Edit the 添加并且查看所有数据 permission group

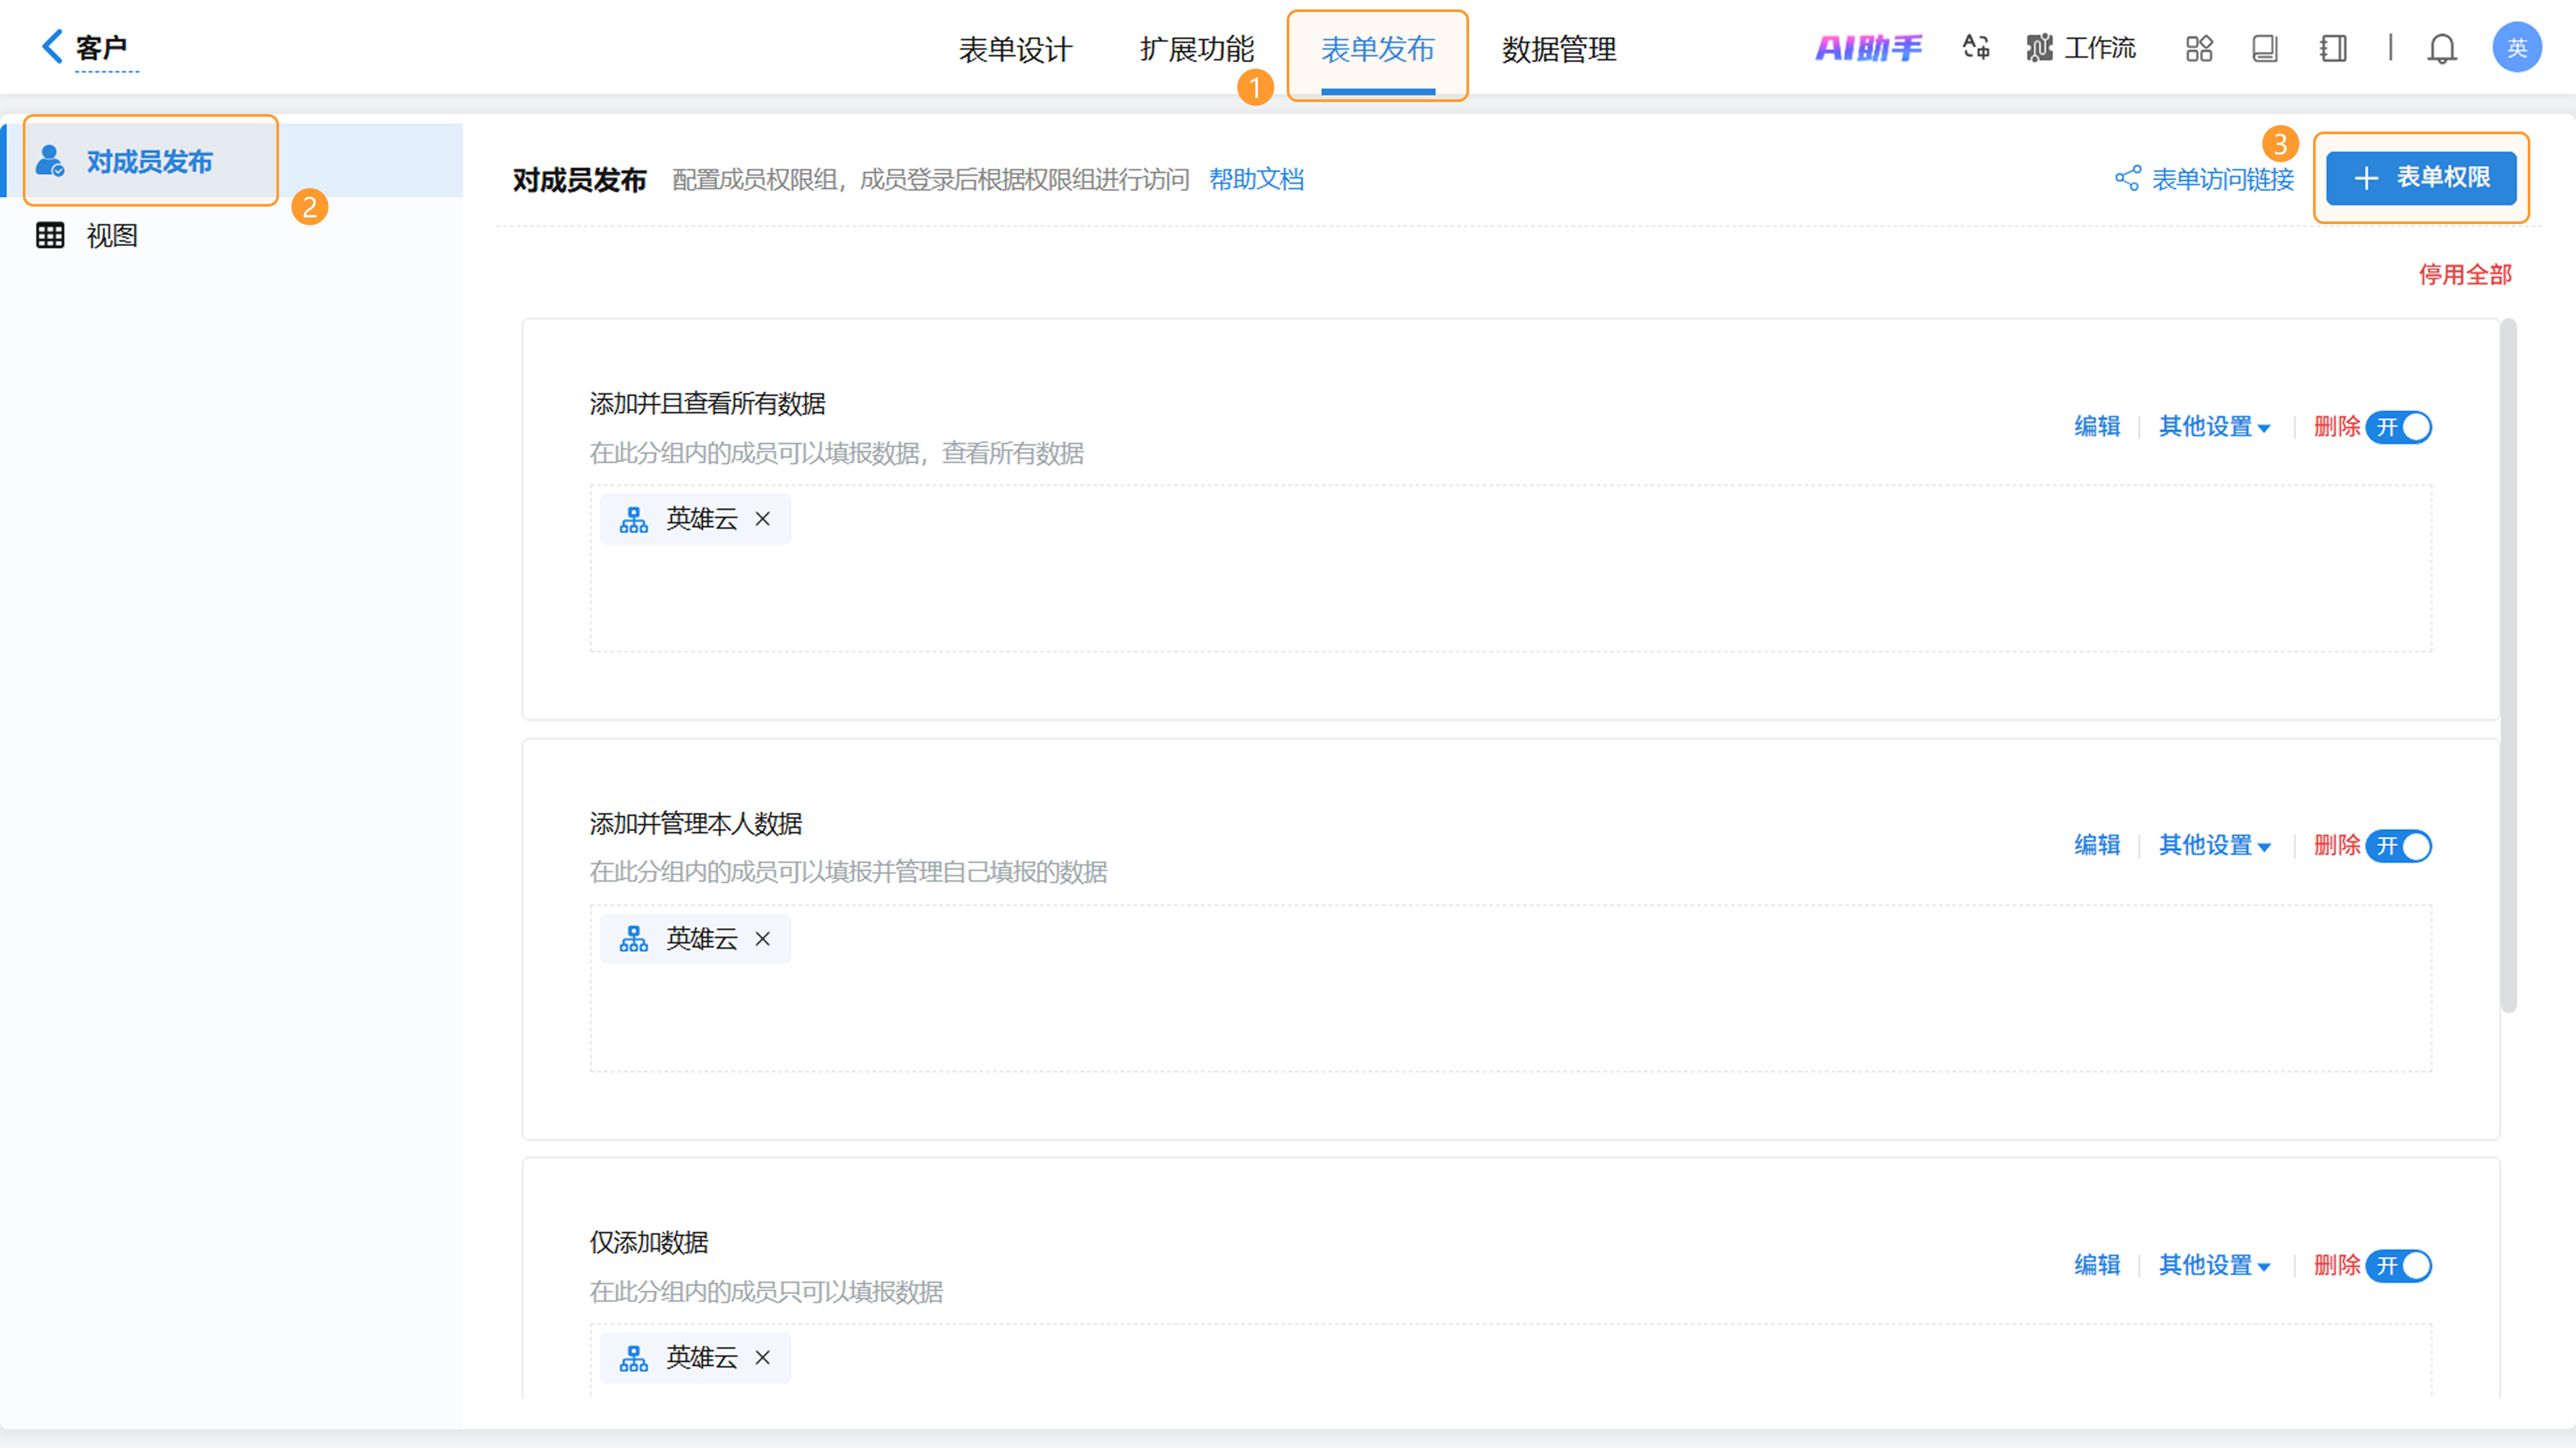[2097, 427]
